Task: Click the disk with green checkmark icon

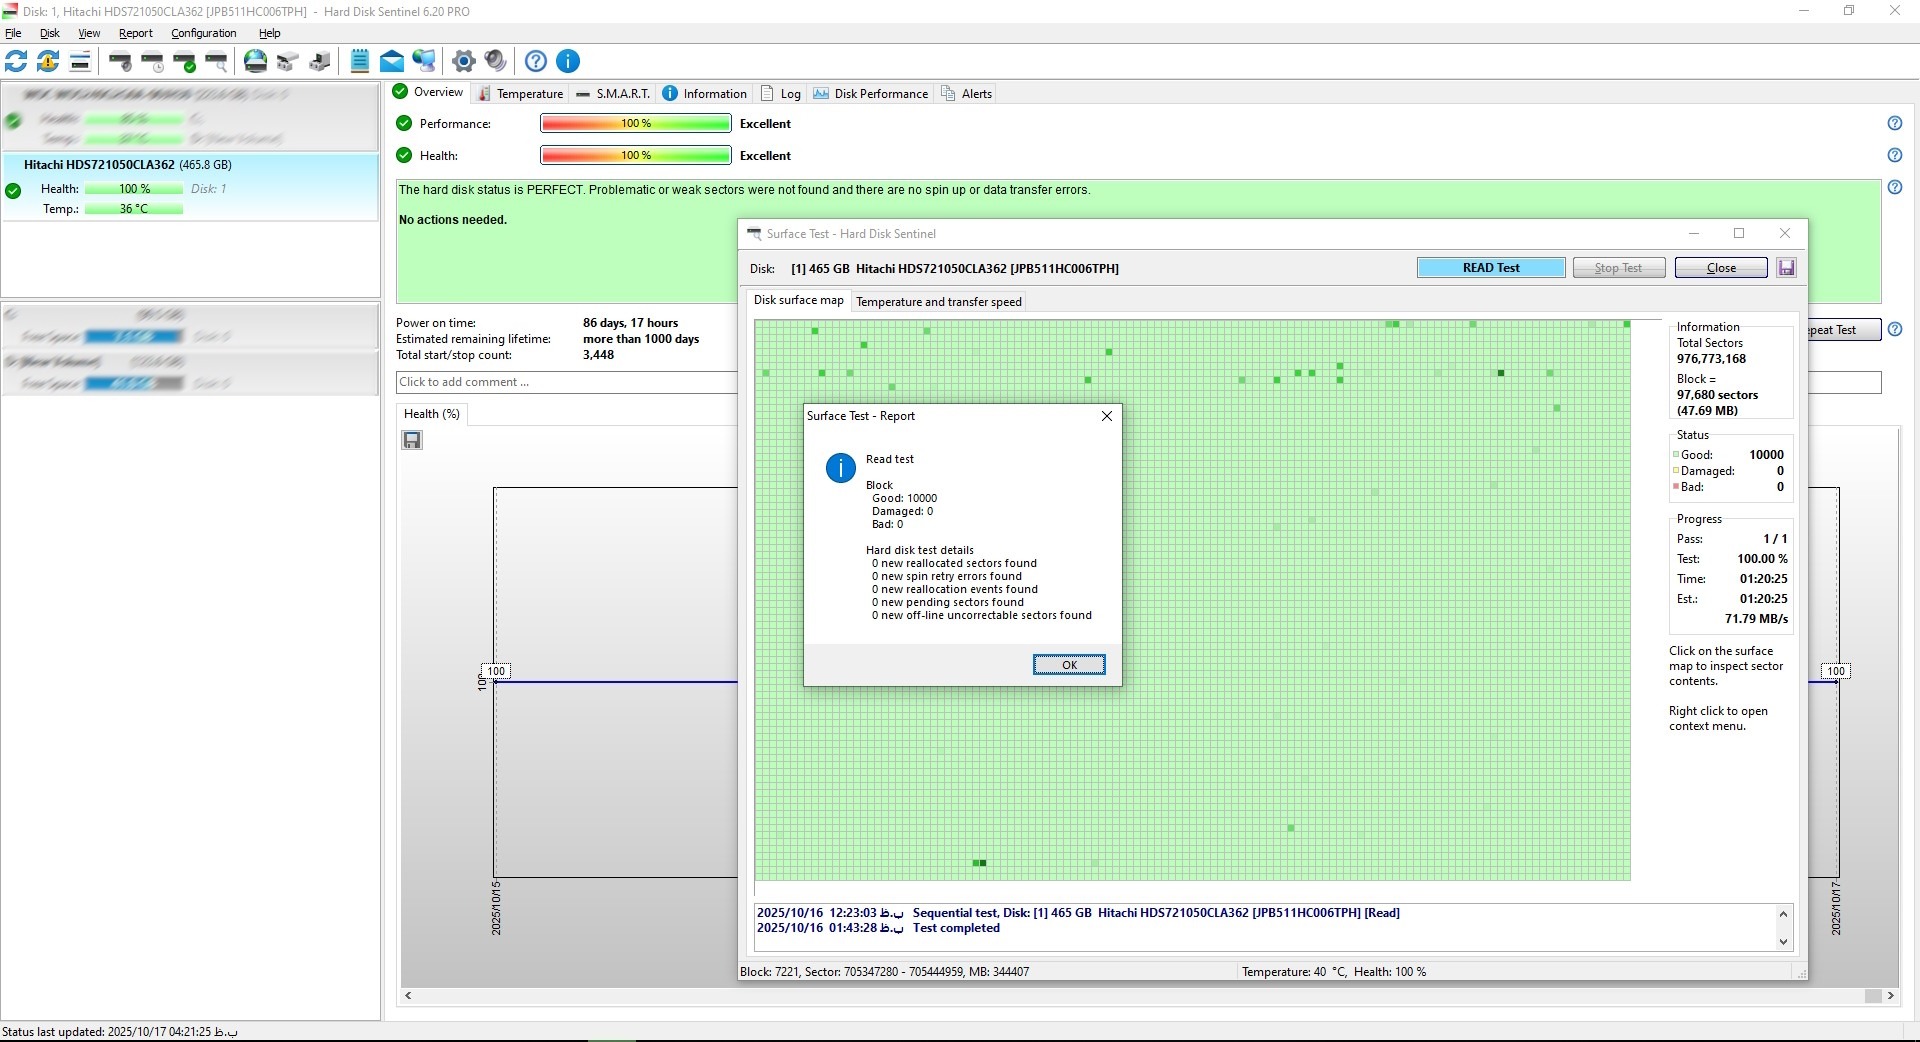Action: click(x=185, y=62)
